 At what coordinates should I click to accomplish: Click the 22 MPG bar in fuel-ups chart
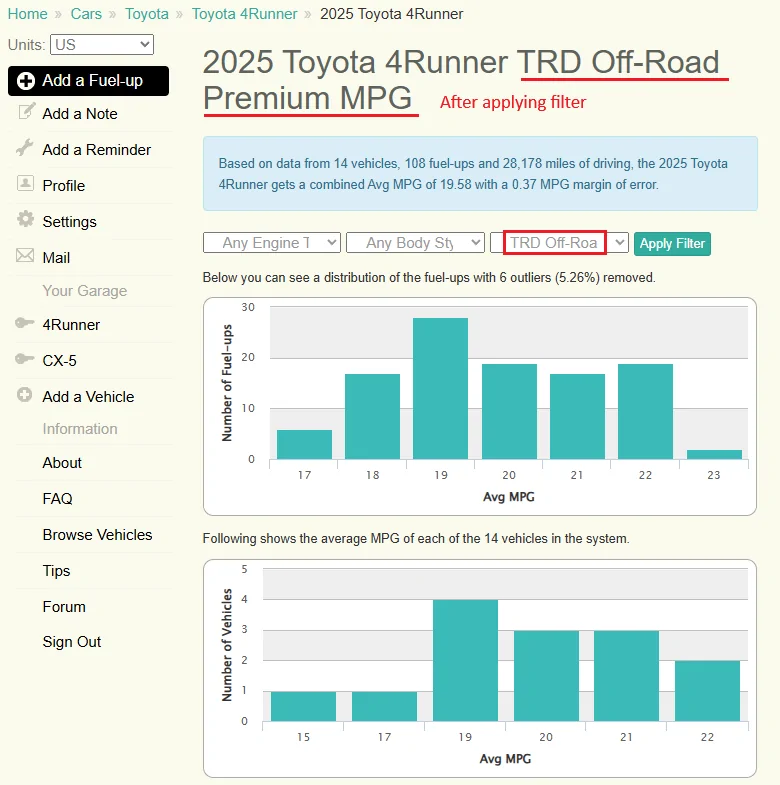[x=645, y=412]
